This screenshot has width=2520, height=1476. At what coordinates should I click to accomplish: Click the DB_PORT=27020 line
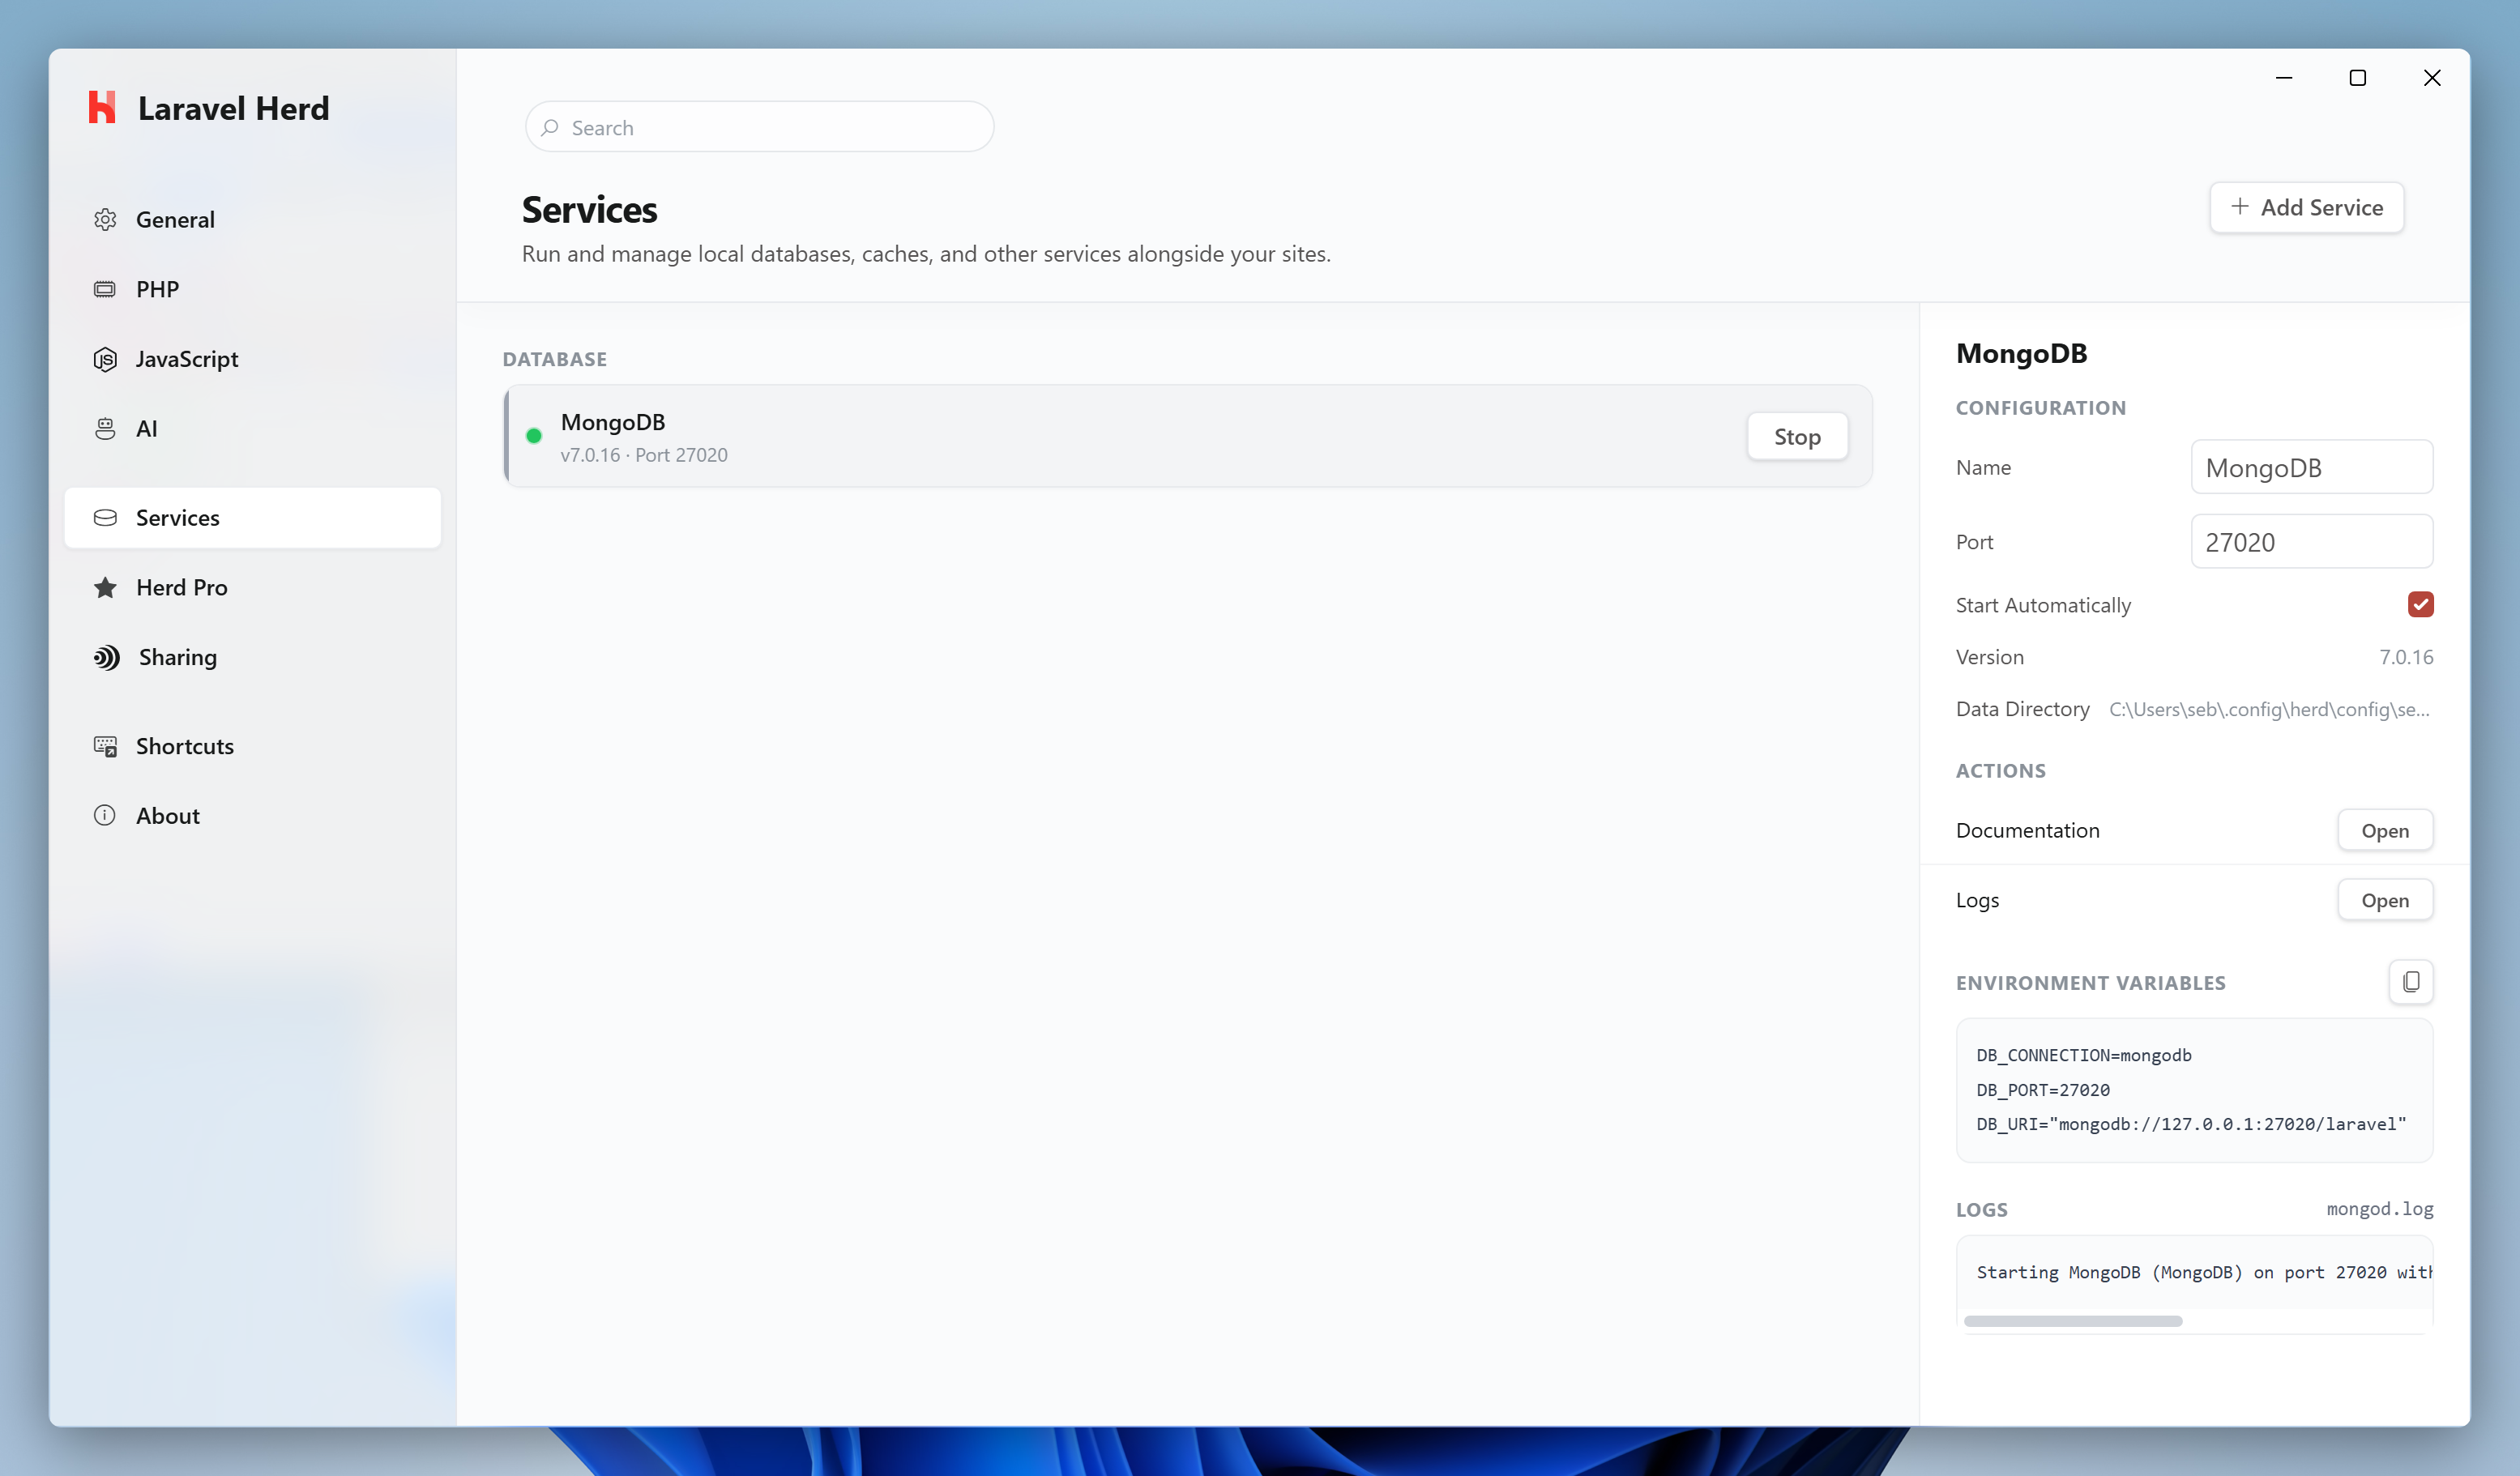[2043, 1090]
